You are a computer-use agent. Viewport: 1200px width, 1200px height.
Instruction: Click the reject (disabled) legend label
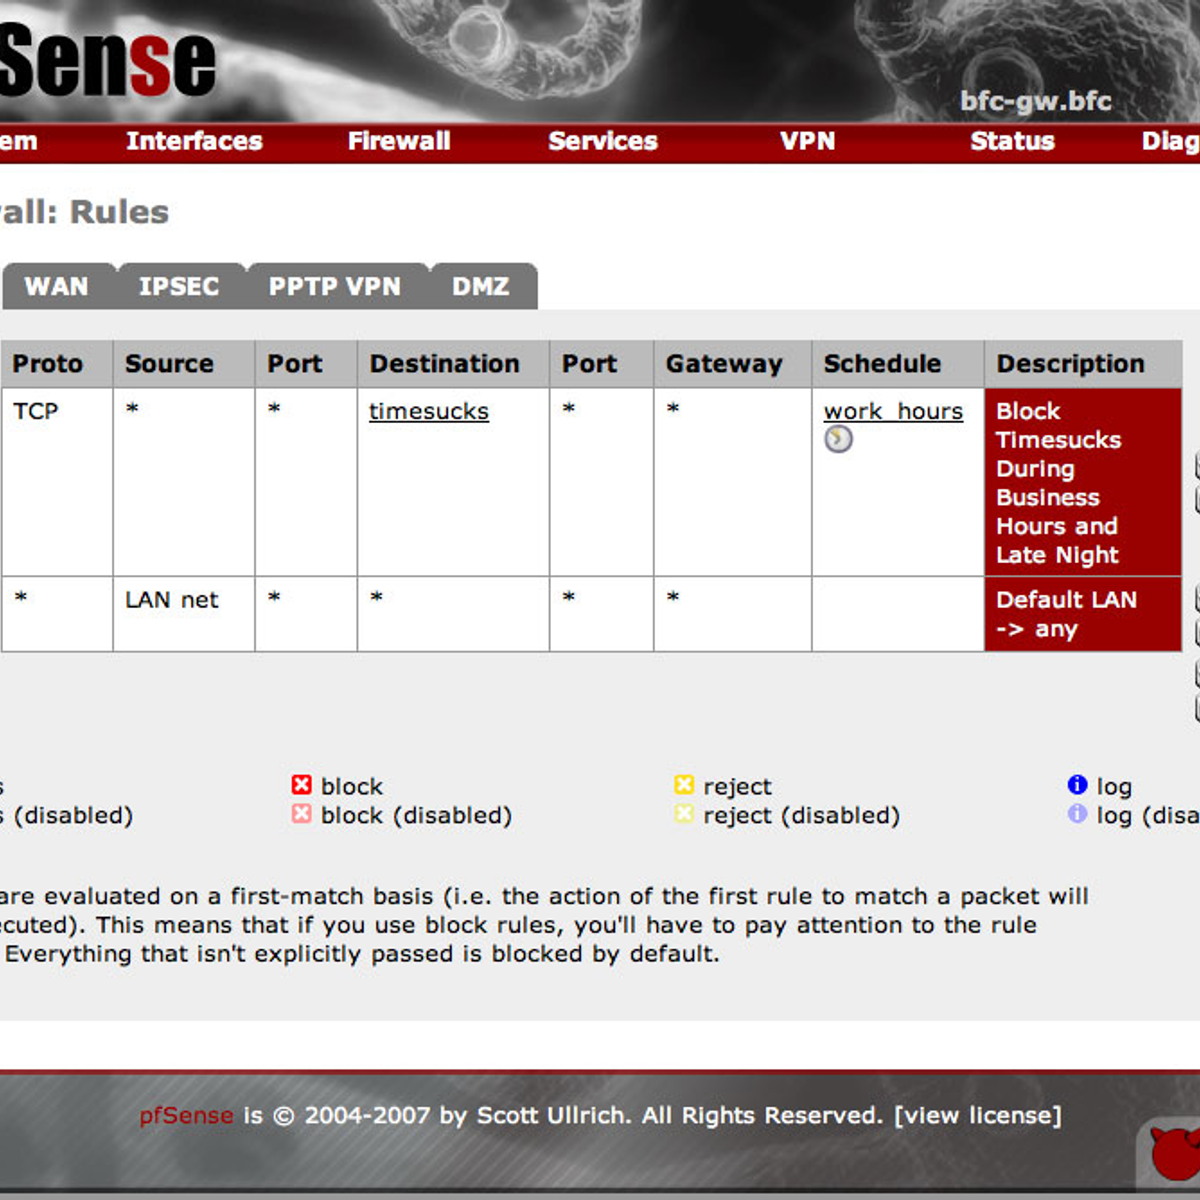[x=801, y=816]
